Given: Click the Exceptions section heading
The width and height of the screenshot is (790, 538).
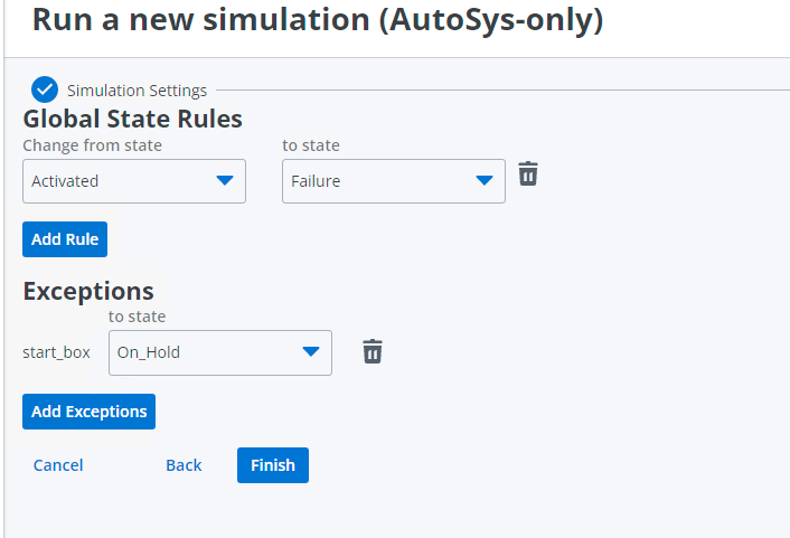Looking at the screenshot, I should 88,291.
